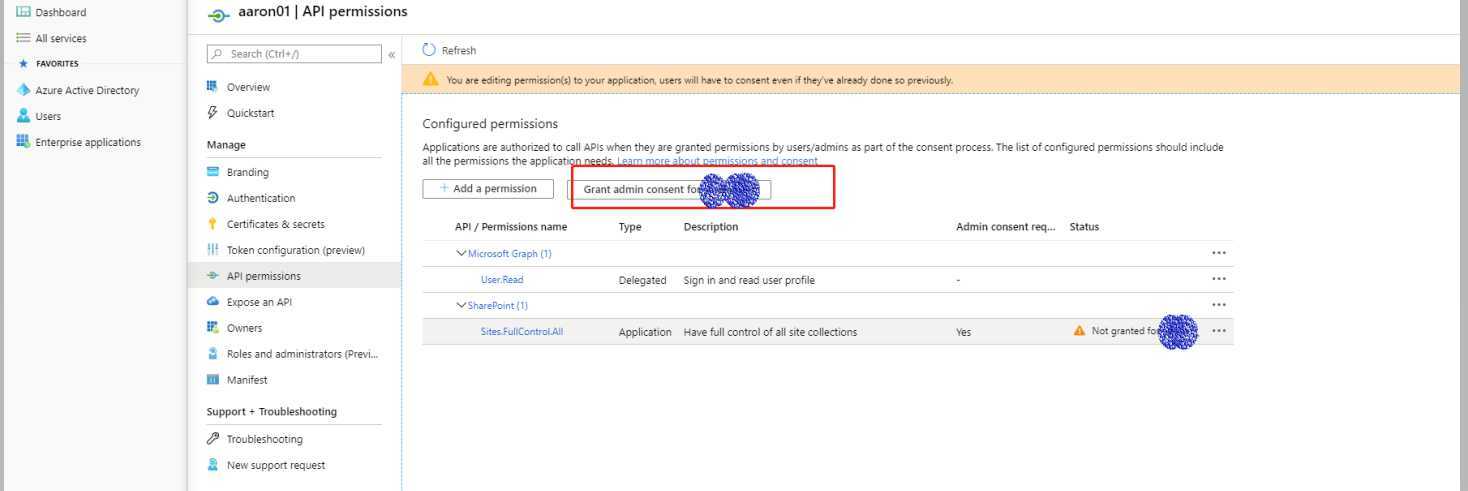Open Users in favorites

pos(48,116)
